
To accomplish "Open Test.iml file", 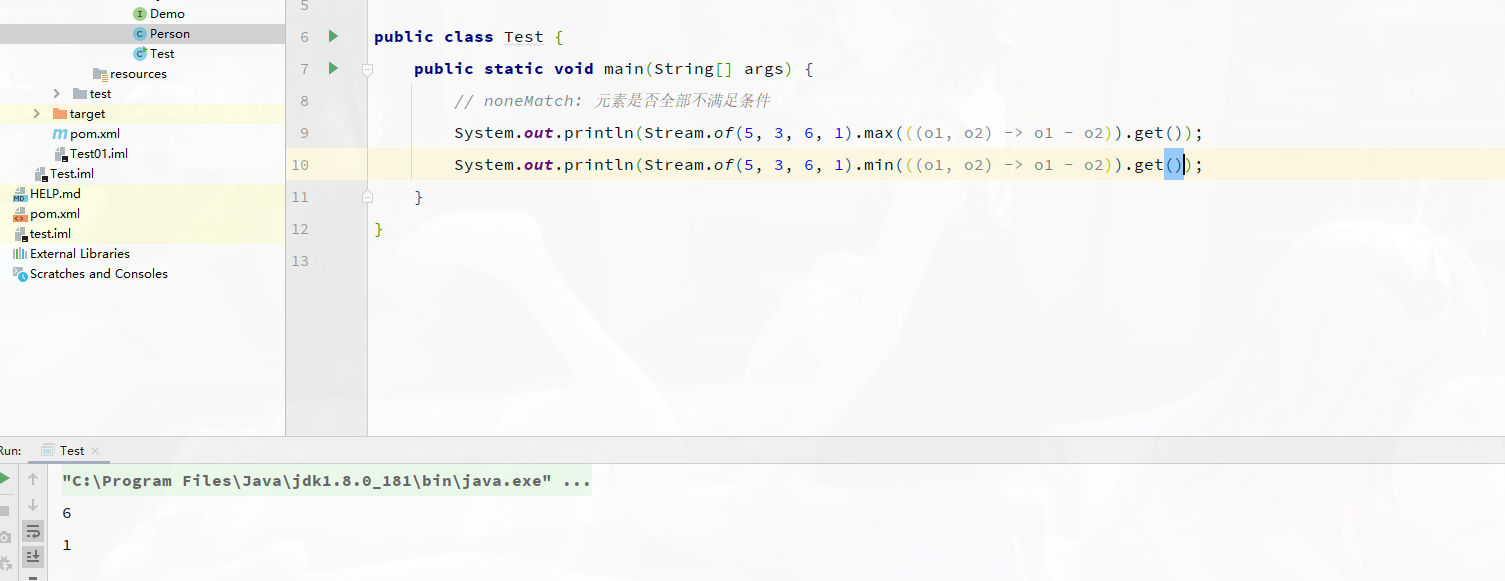I will click(72, 173).
